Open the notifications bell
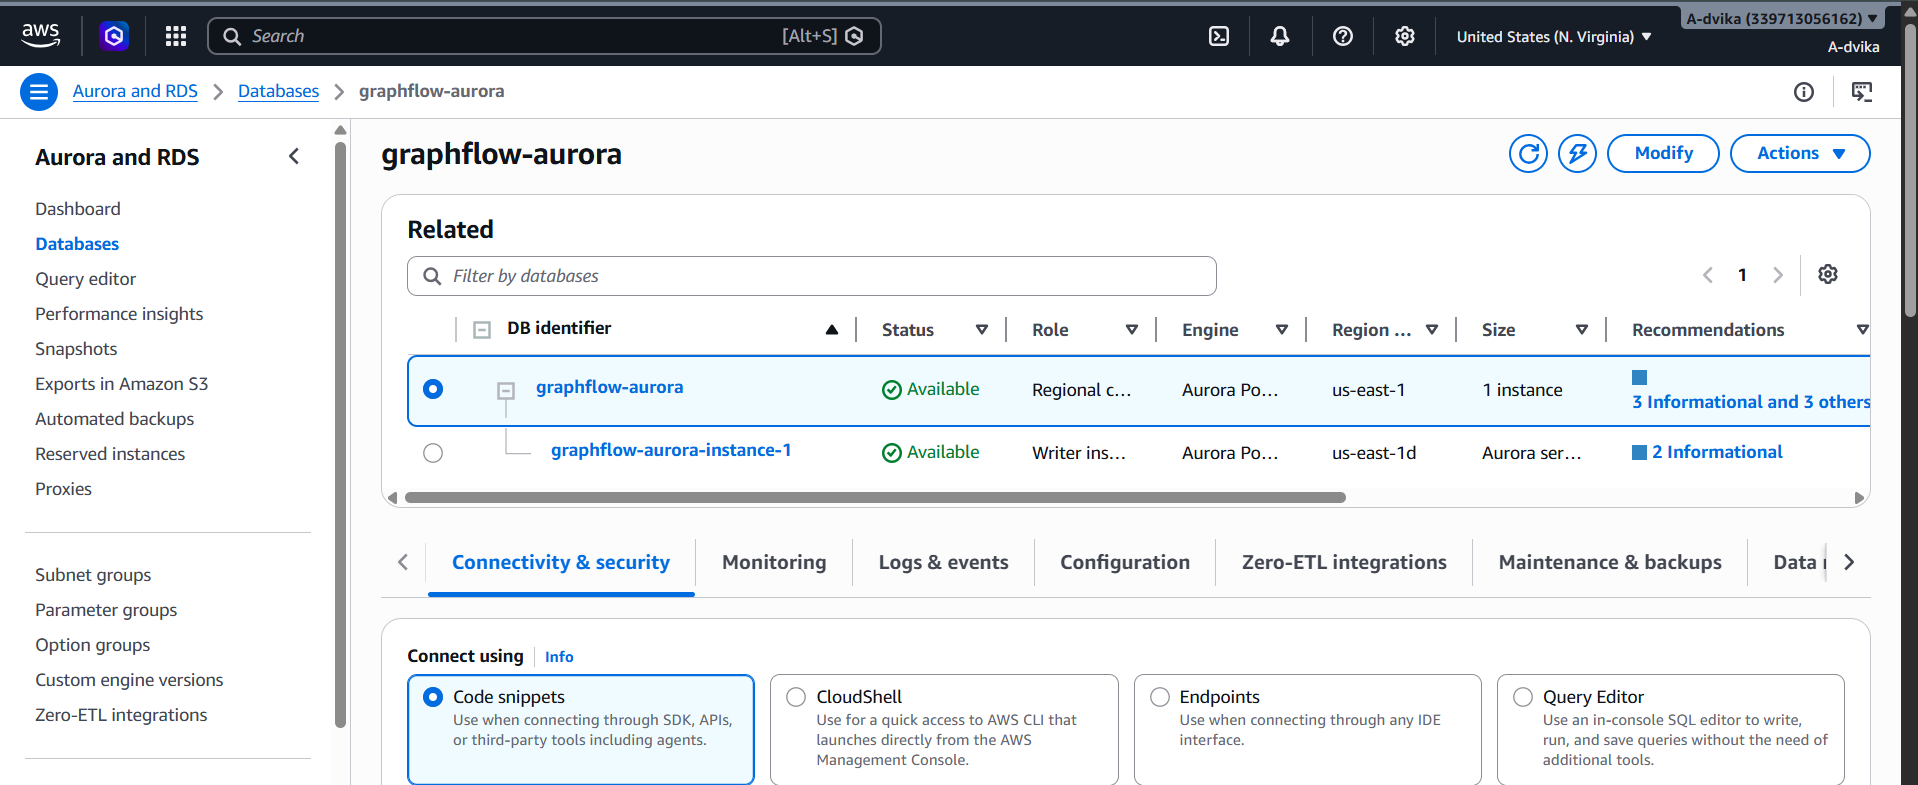Image resolution: width=1918 pixels, height=785 pixels. click(x=1280, y=37)
